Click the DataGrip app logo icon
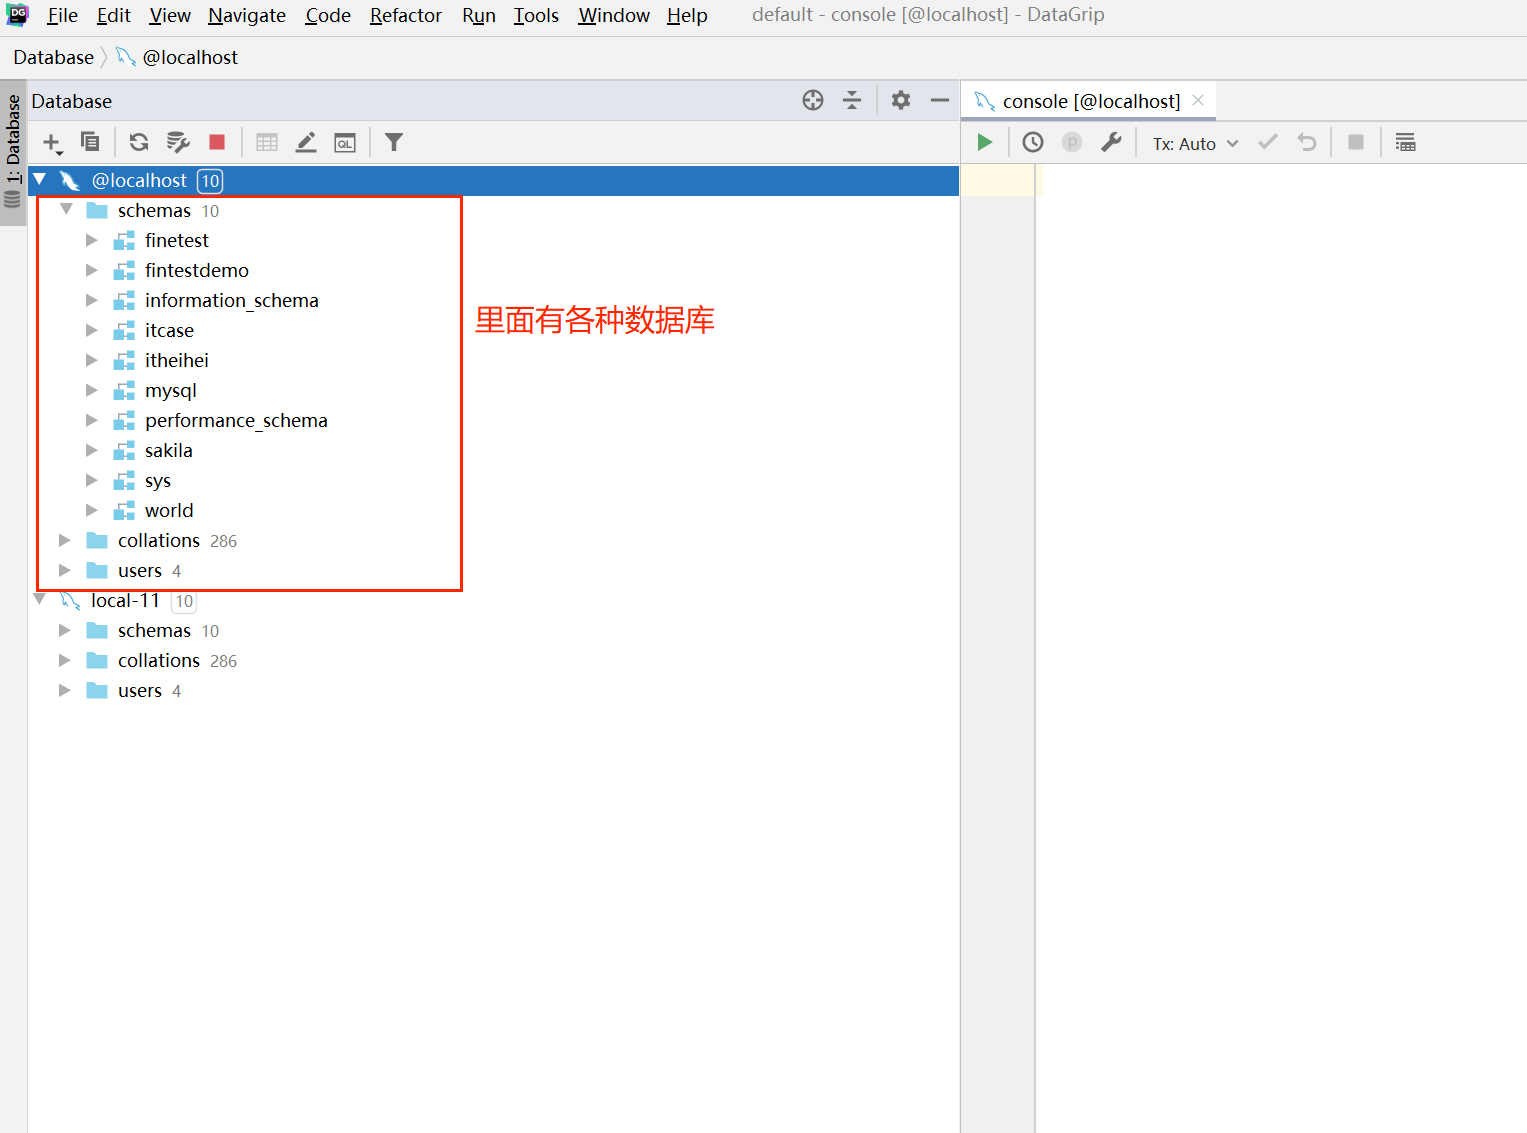The height and width of the screenshot is (1133, 1527). pyautogui.click(x=18, y=14)
